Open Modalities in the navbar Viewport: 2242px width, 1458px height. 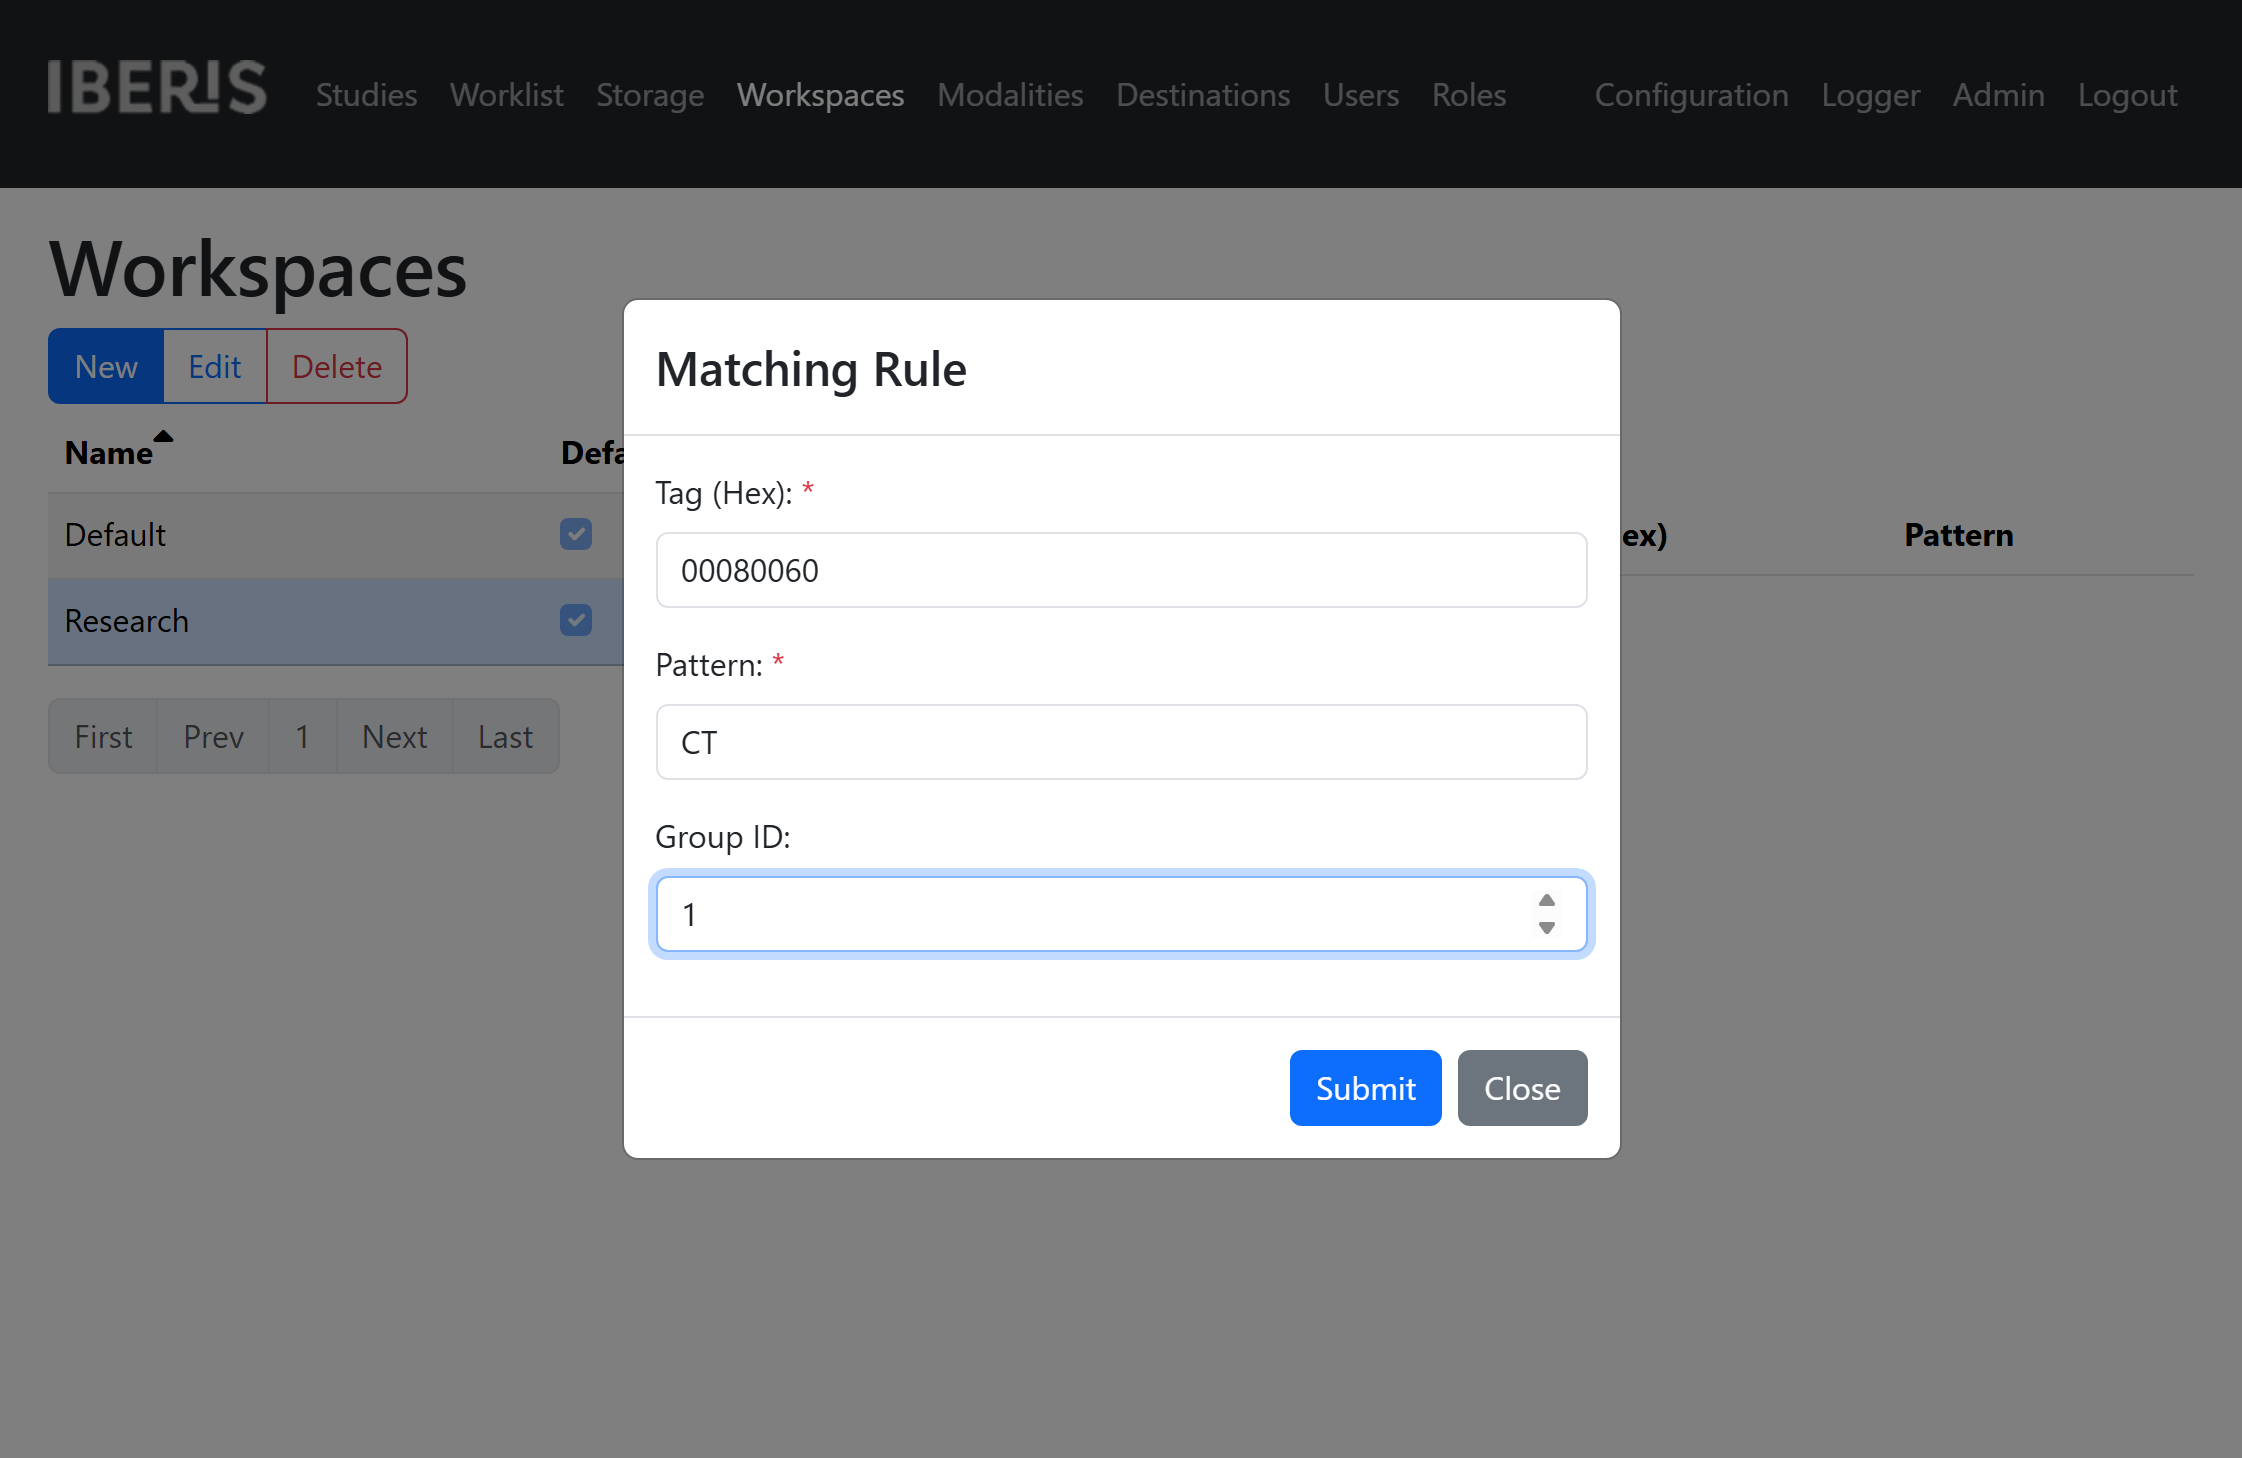(x=1010, y=95)
